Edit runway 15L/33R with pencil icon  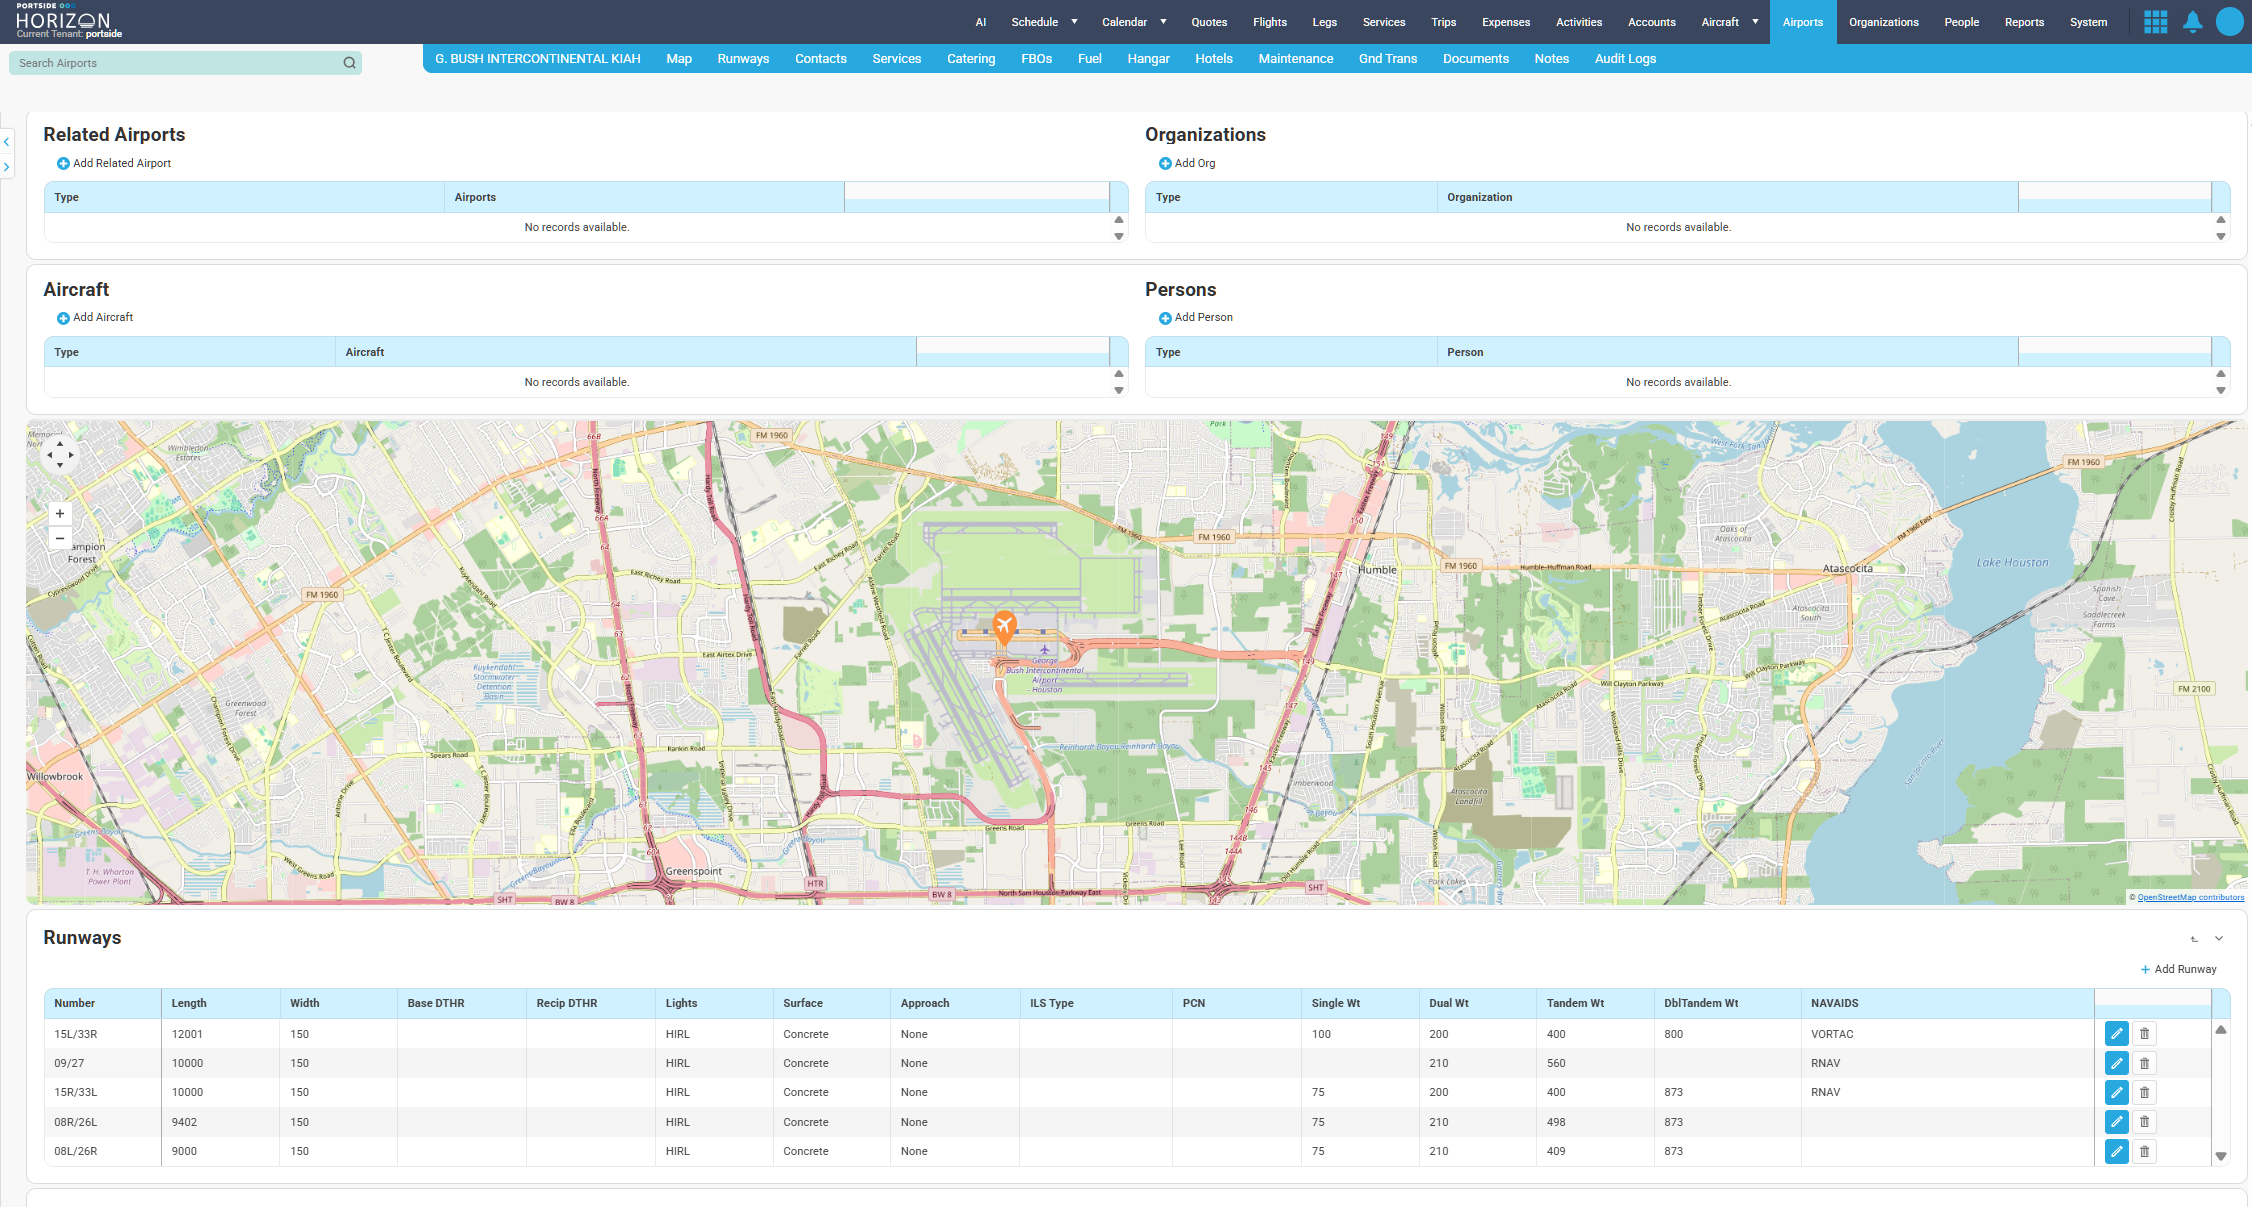(2116, 1034)
